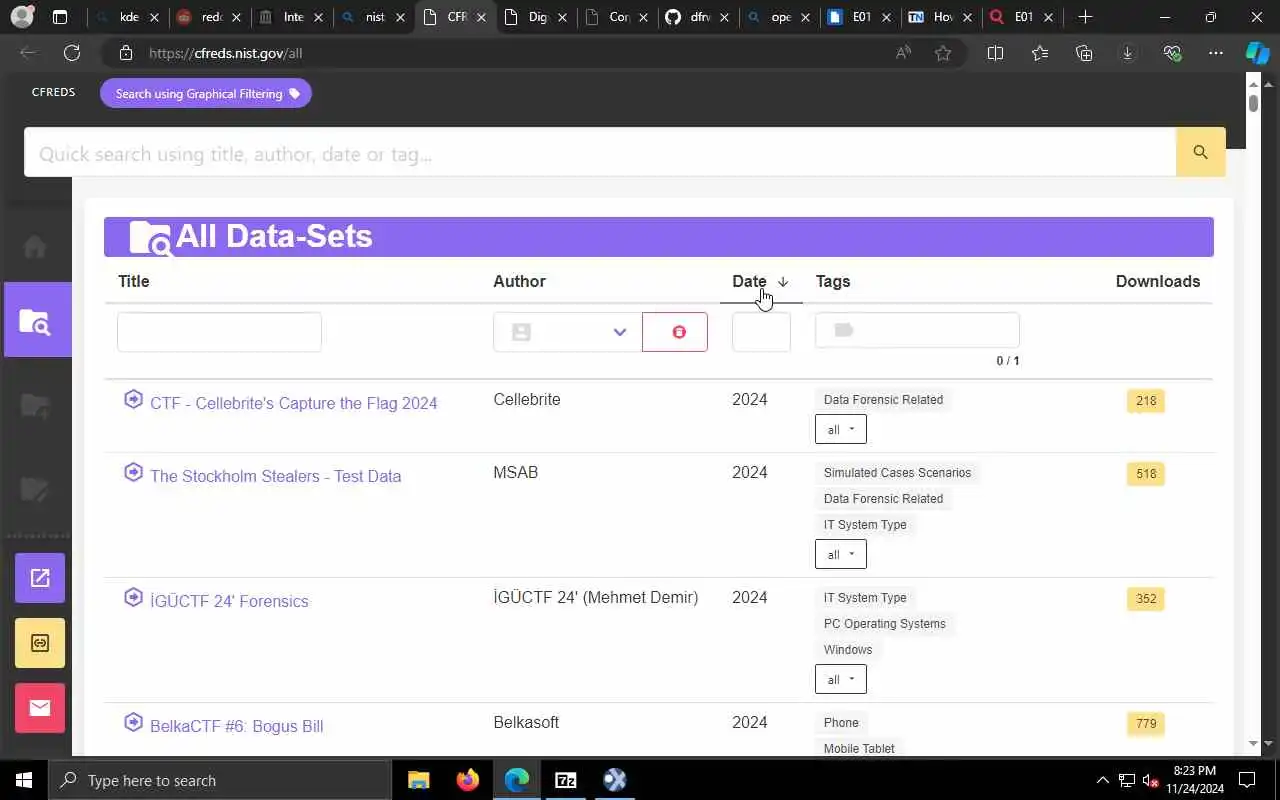
Task: Open browser settings ellipsis menu
Action: (1215, 53)
